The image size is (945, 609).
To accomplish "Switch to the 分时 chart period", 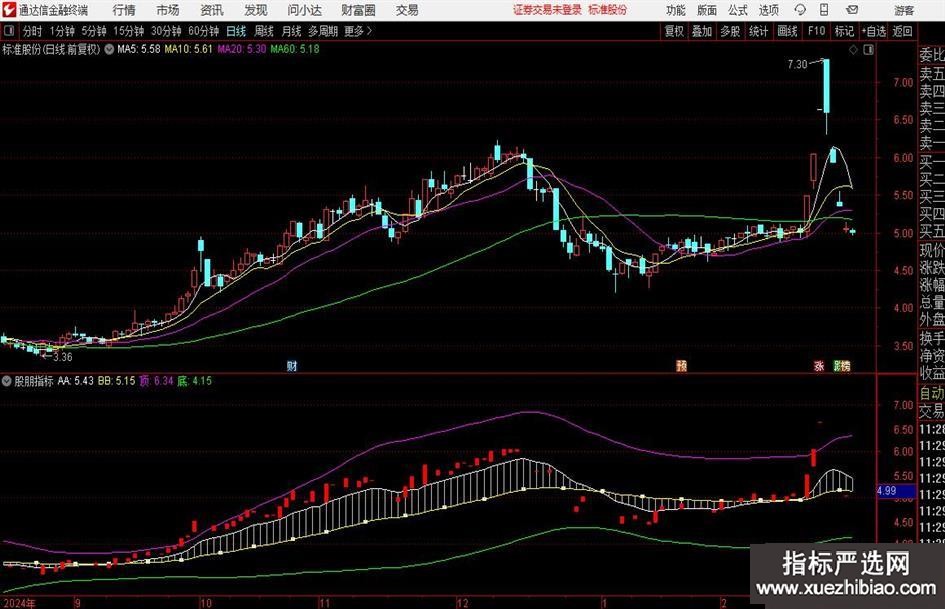I will point(32,31).
